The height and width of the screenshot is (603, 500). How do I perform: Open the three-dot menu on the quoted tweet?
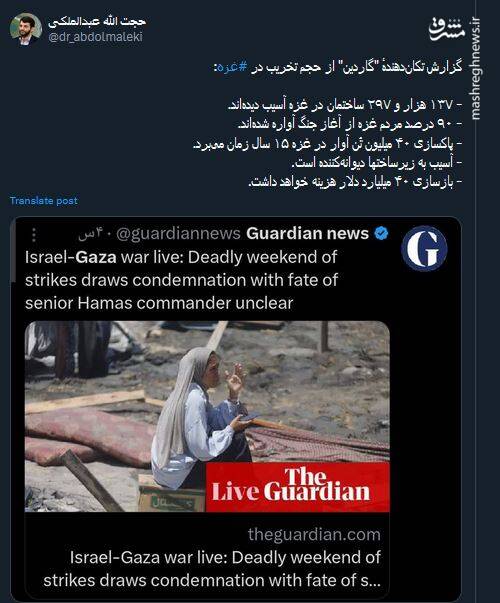(34, 235)
